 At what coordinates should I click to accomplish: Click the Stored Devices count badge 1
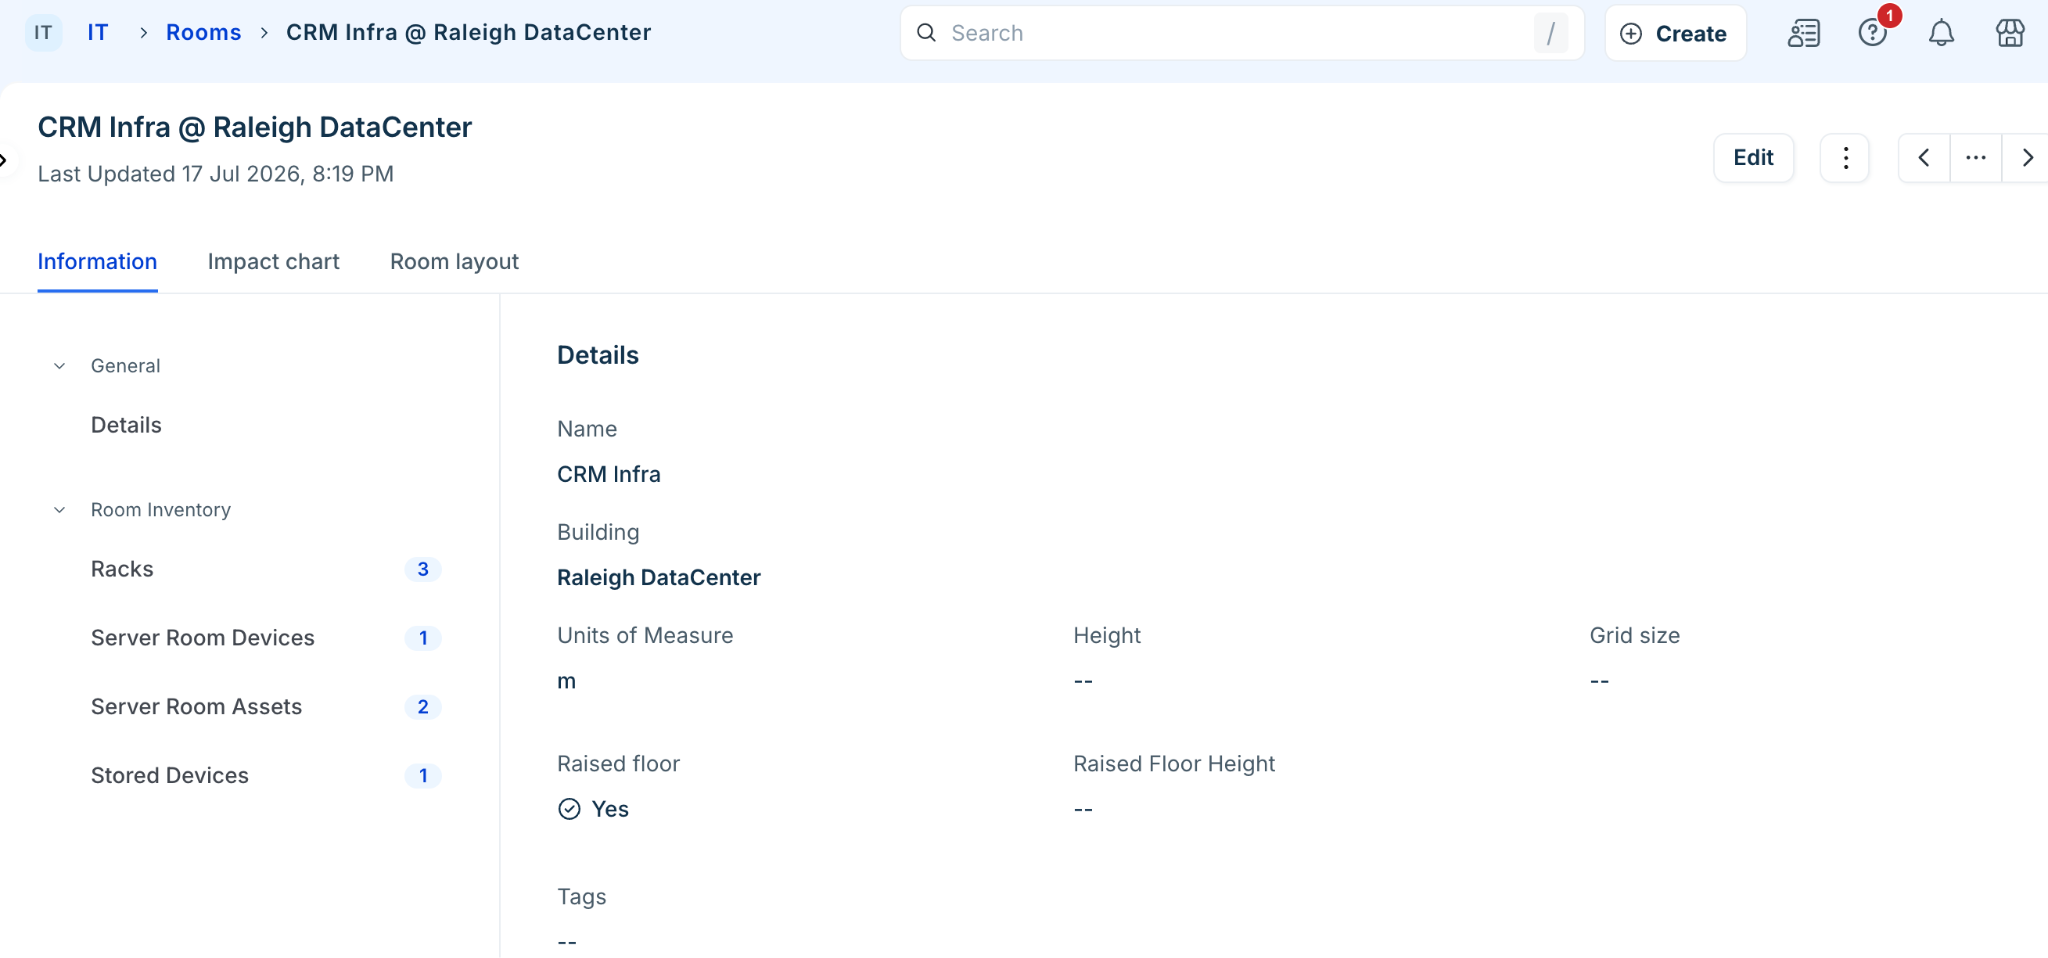click(423, 776)
